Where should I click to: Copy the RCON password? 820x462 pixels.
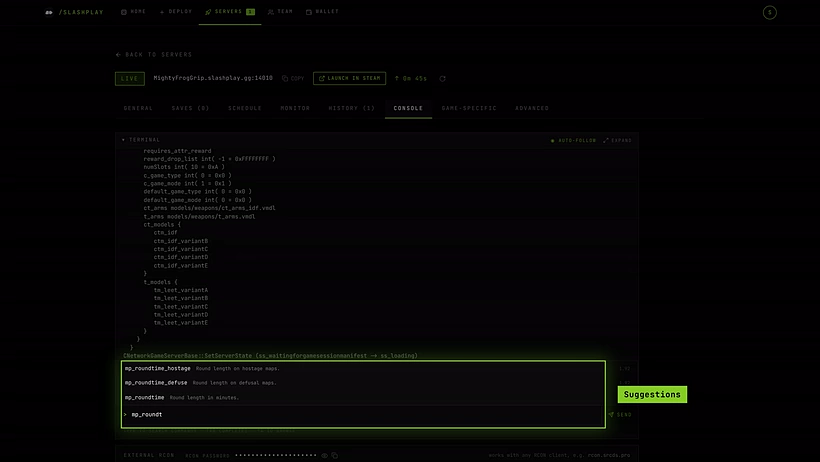tap(335, 456)
